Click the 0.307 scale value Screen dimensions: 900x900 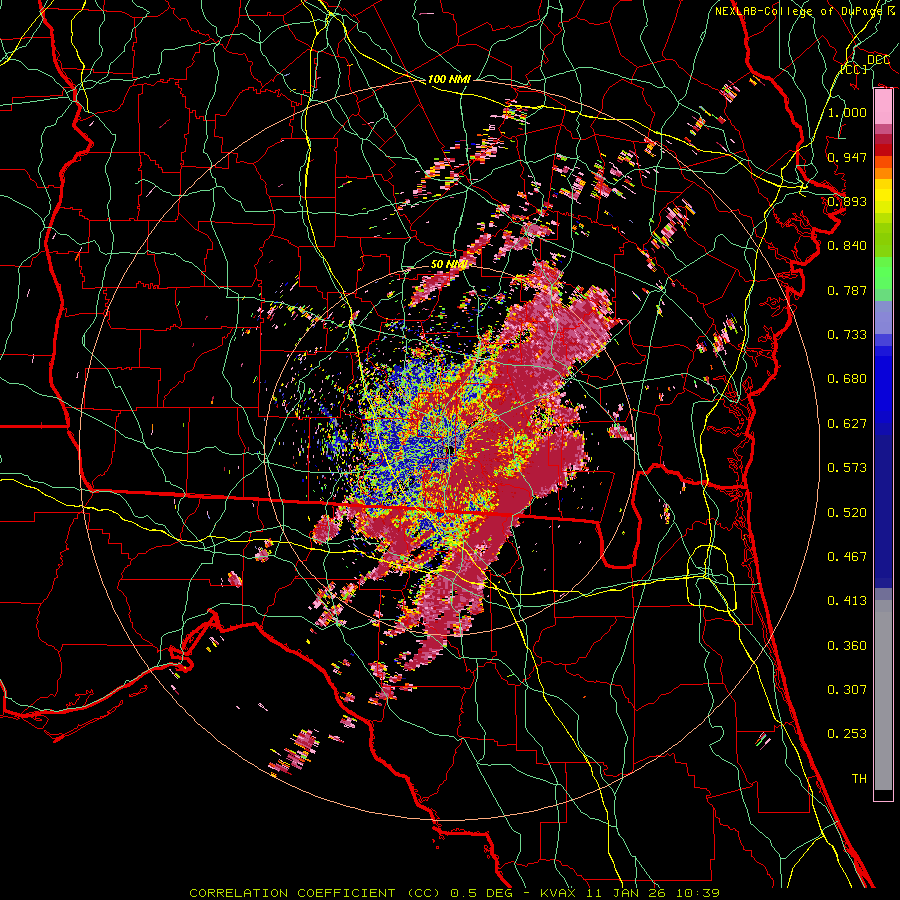point(847,690)
